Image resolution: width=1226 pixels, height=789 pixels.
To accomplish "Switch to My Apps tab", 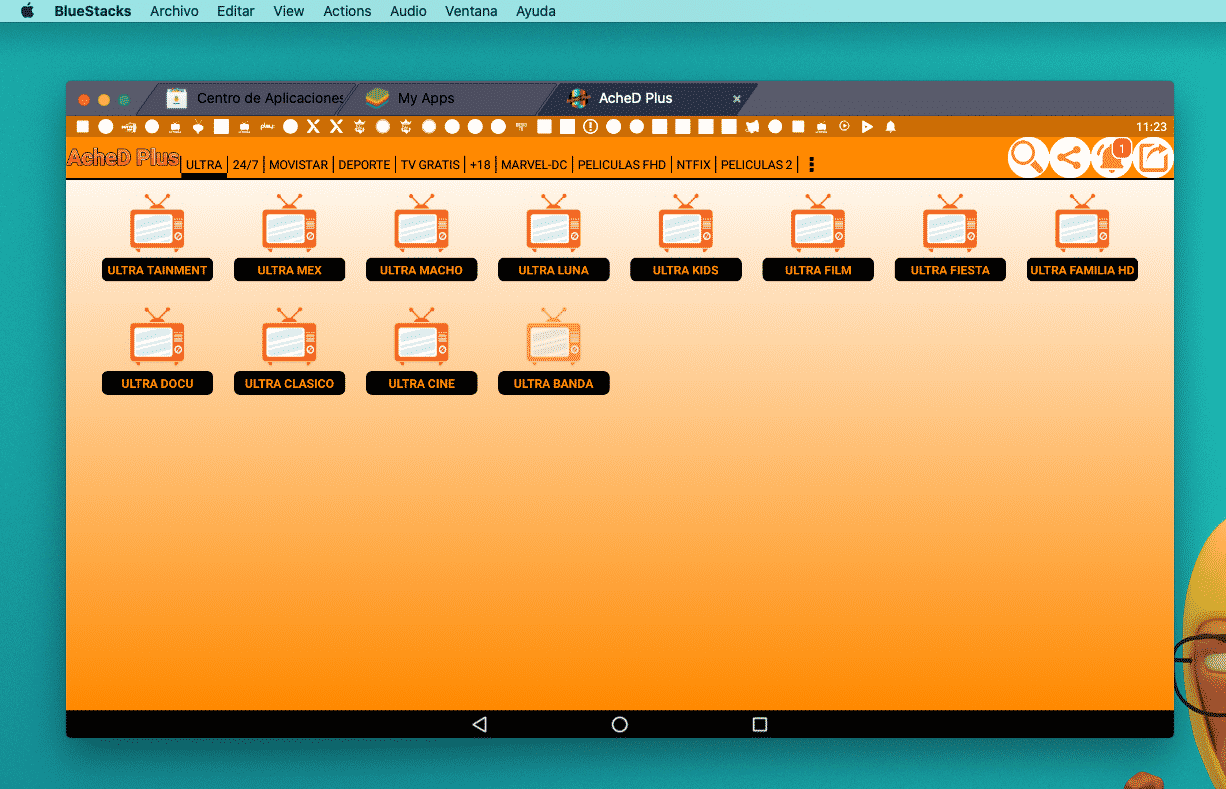I will (x=425, y=98).
